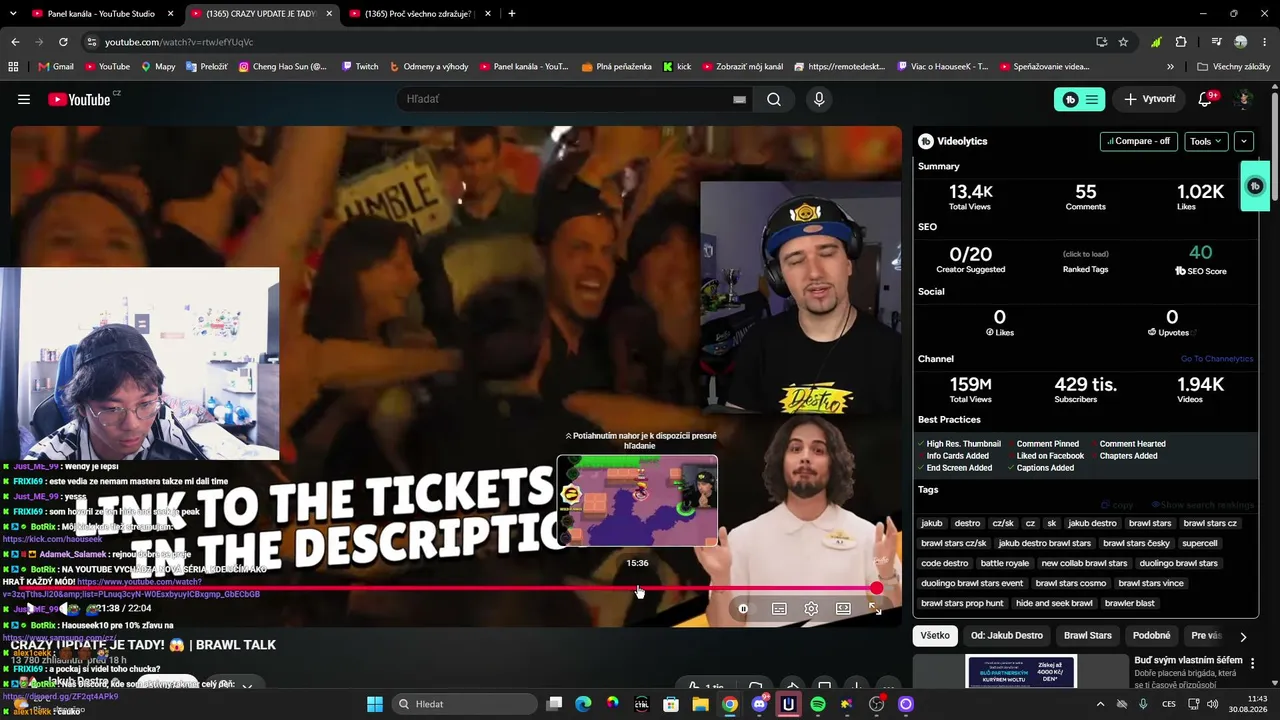Show more video suggestion chips with arrow

pyautogui.click(x=1243, y=636)
